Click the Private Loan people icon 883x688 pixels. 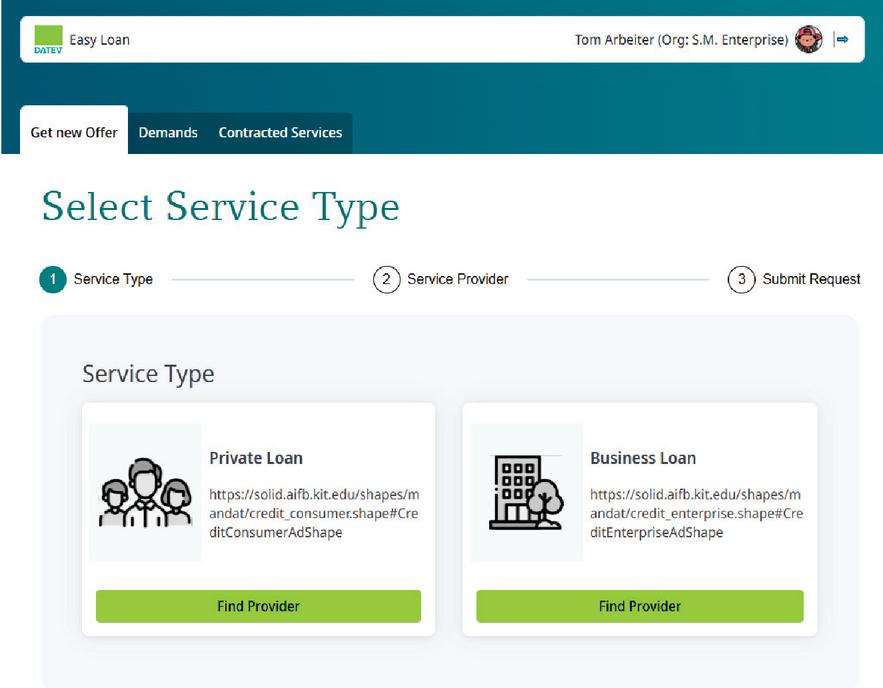(x=145, y=492)
